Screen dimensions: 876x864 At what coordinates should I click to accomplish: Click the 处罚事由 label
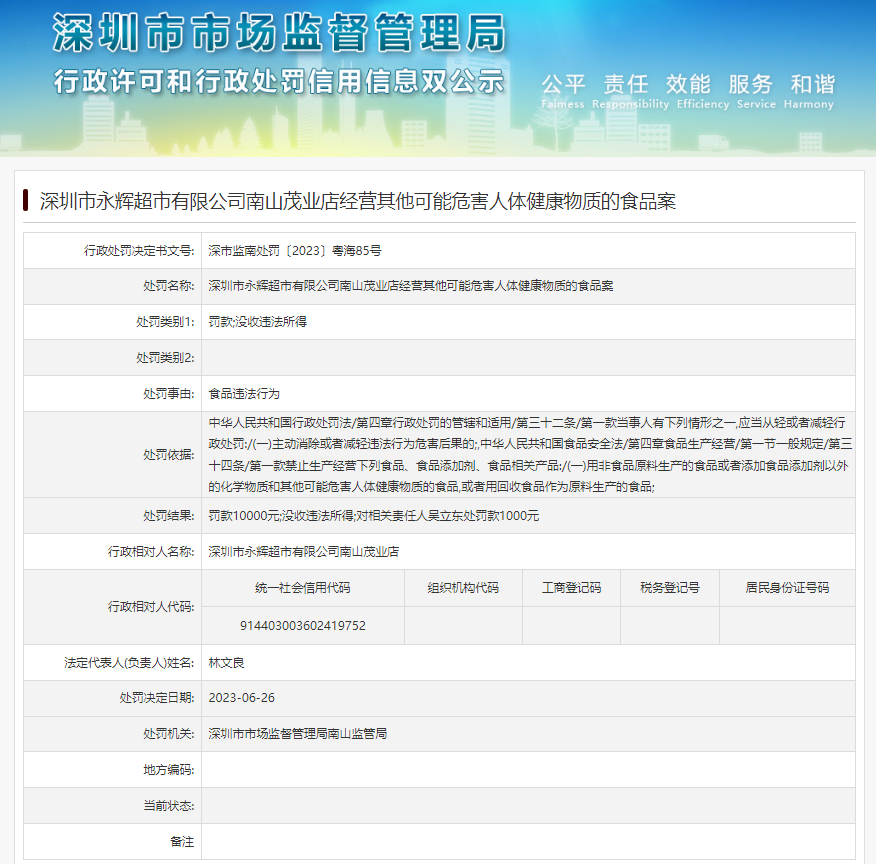(169, 394)
